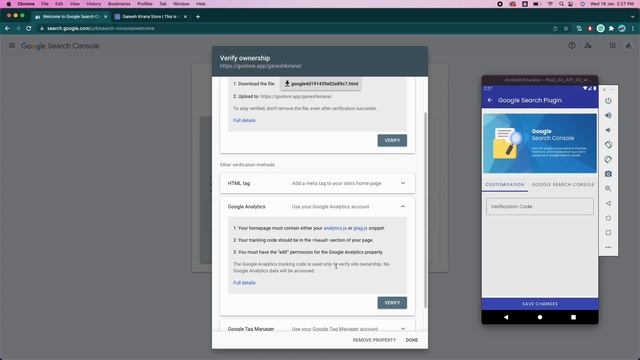
Task: Open Search Console help icon
Action: pyautogui.click(x=572, y=46)
